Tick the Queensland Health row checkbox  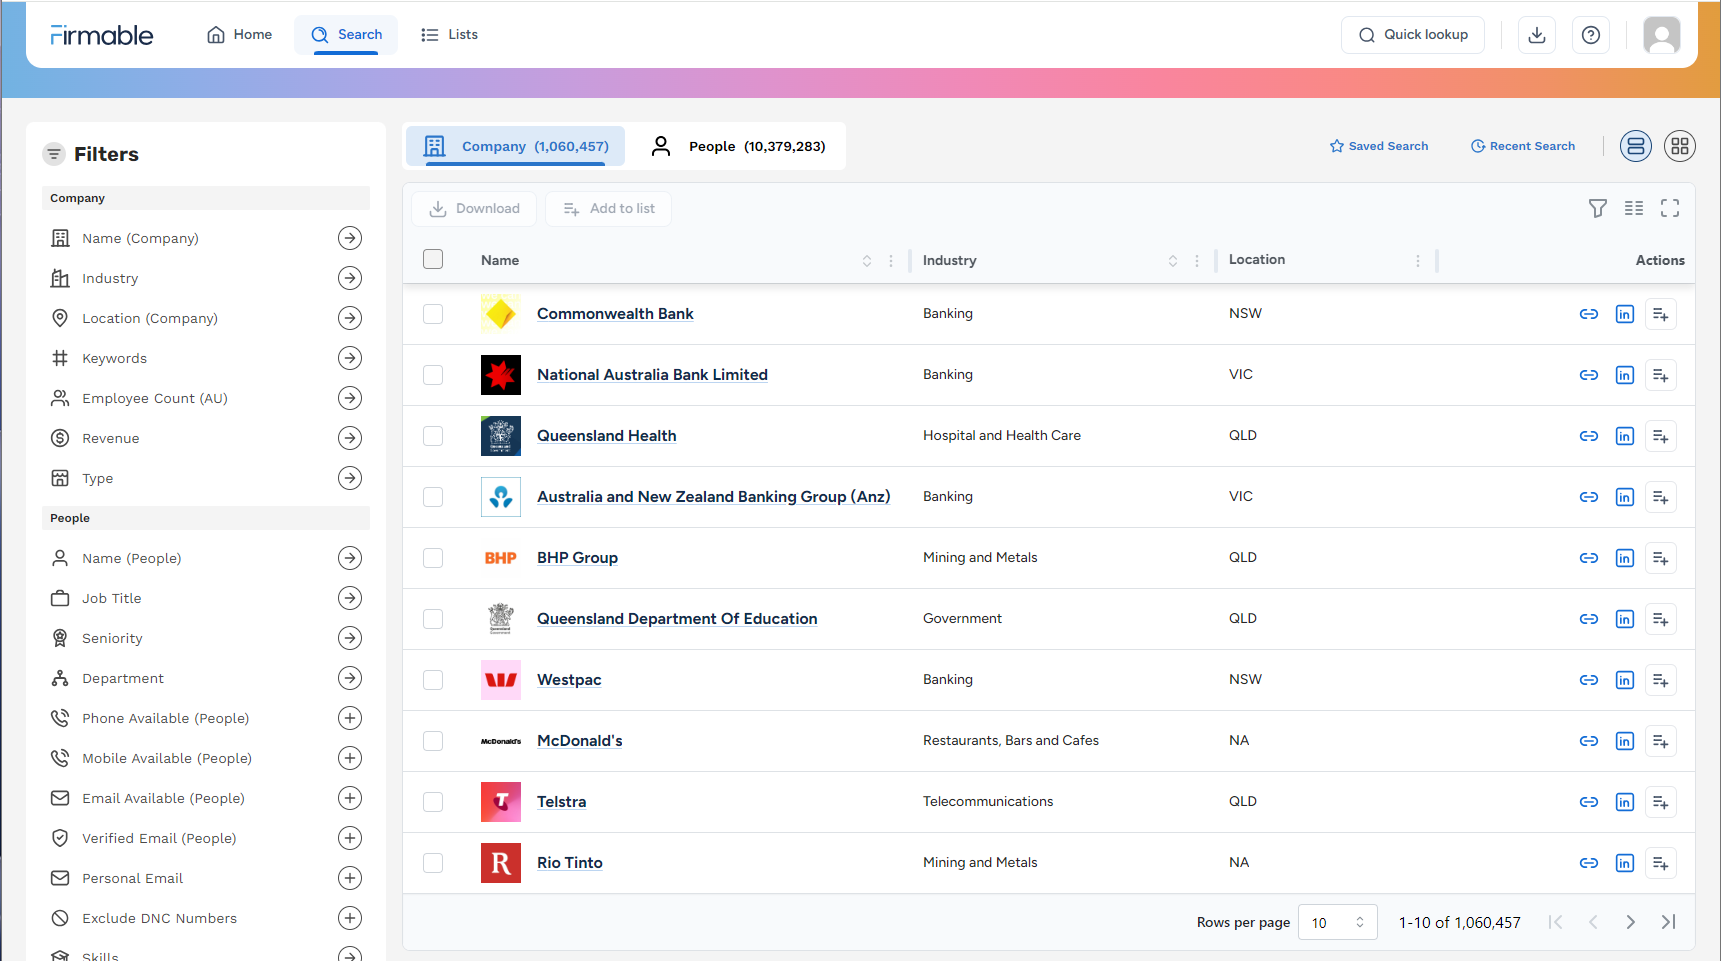(433, 436)
